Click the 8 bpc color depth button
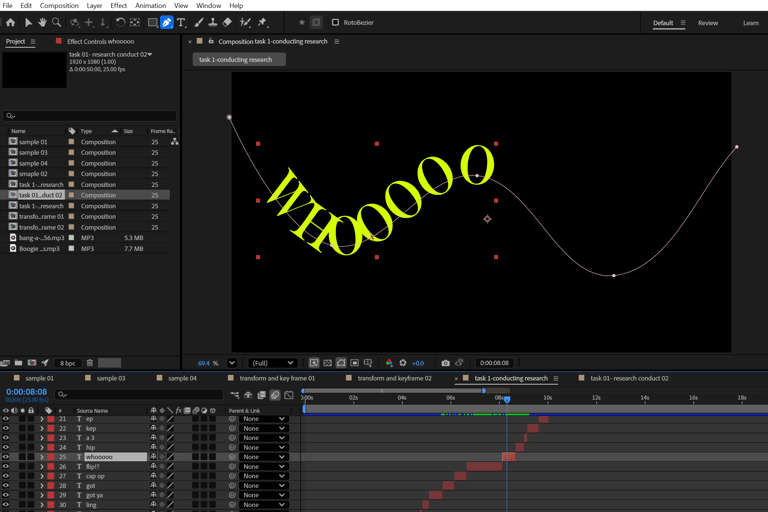The height and width of the screenshot is (512, 768). click(x=67, y=363)
